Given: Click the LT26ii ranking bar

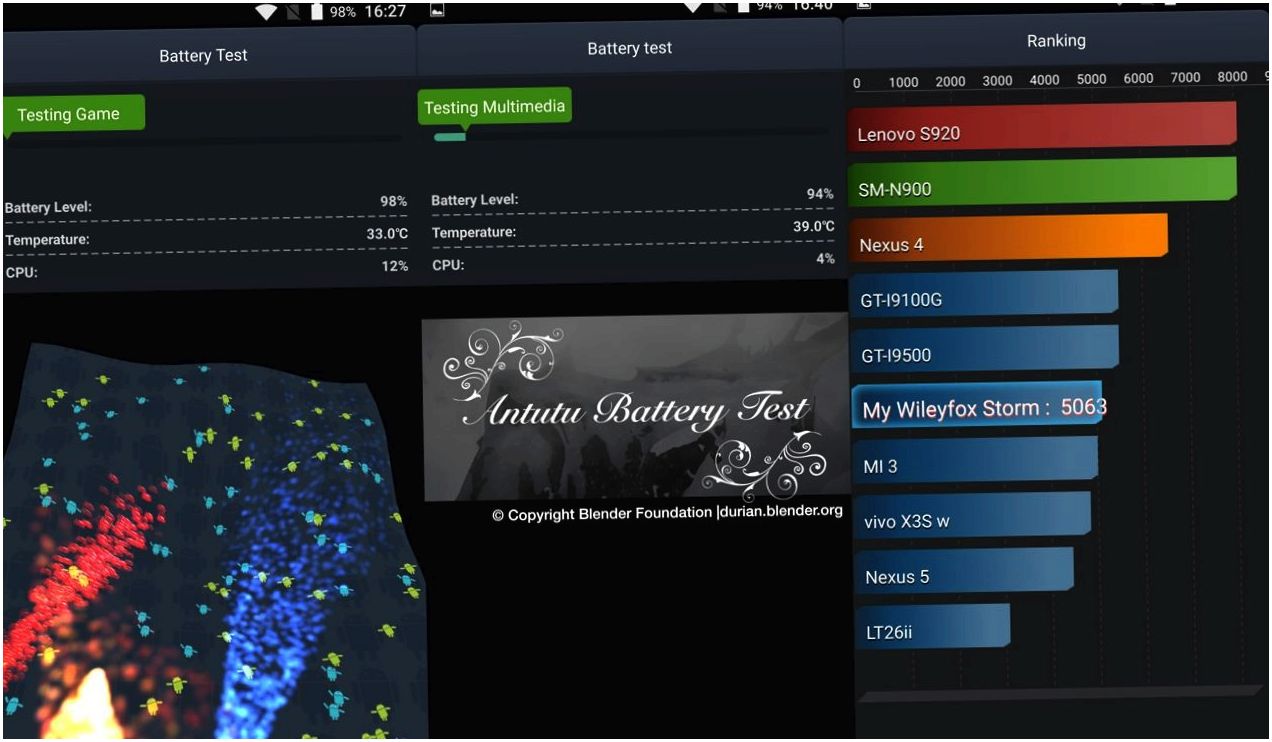Looking at the screenshot, I should [933, 627].
